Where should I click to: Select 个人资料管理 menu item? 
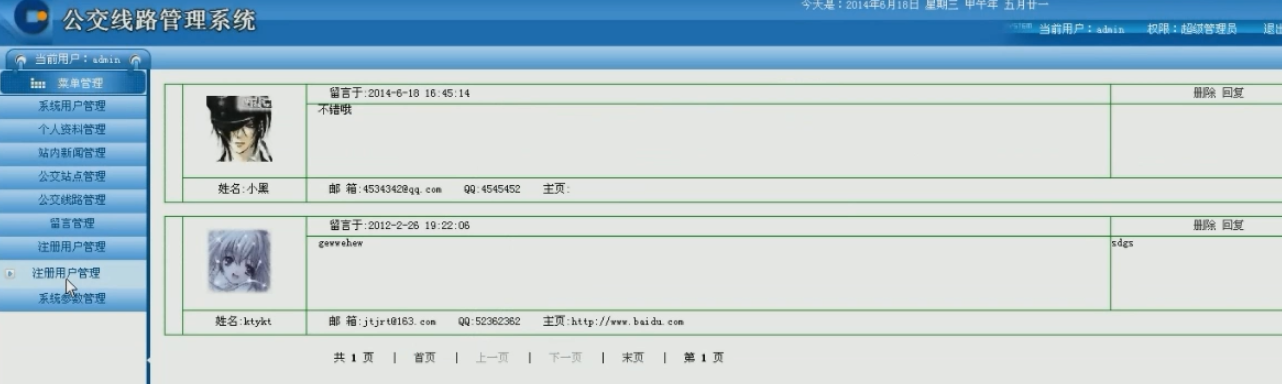tap(72, 130)
